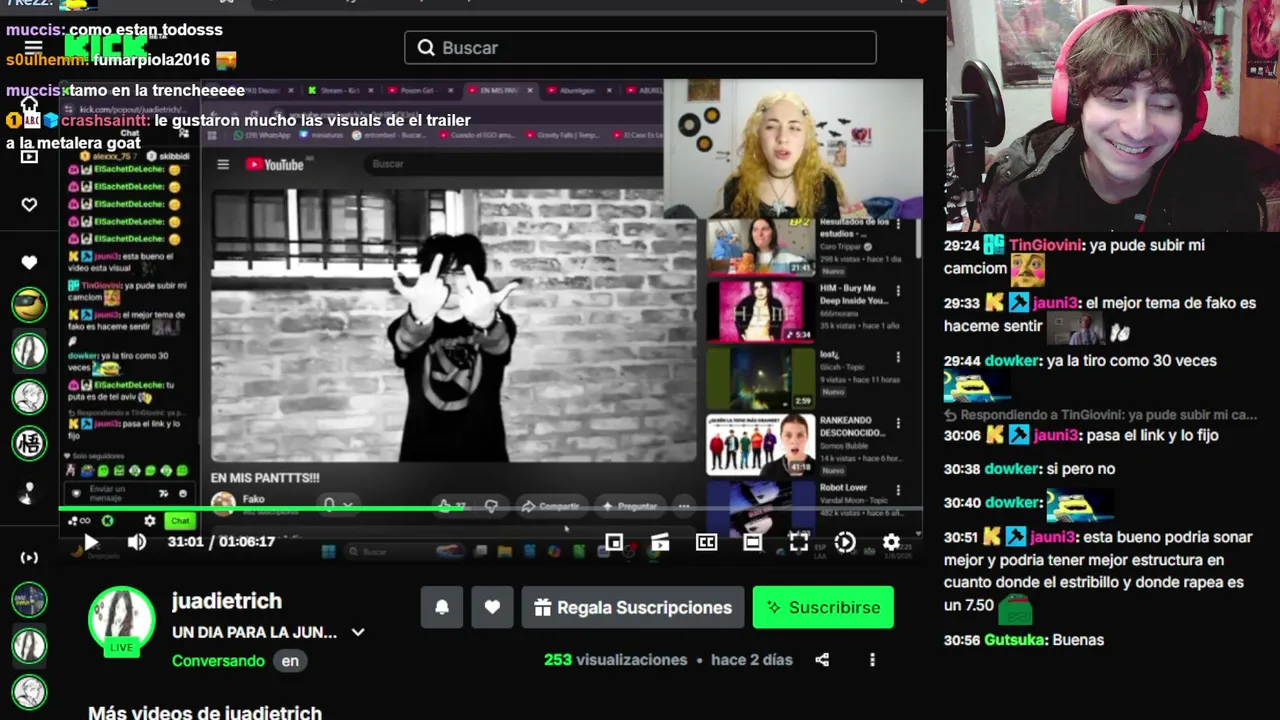
Task: Click username jauni3 at 29:33 in chat
Action: [1055, 303]
